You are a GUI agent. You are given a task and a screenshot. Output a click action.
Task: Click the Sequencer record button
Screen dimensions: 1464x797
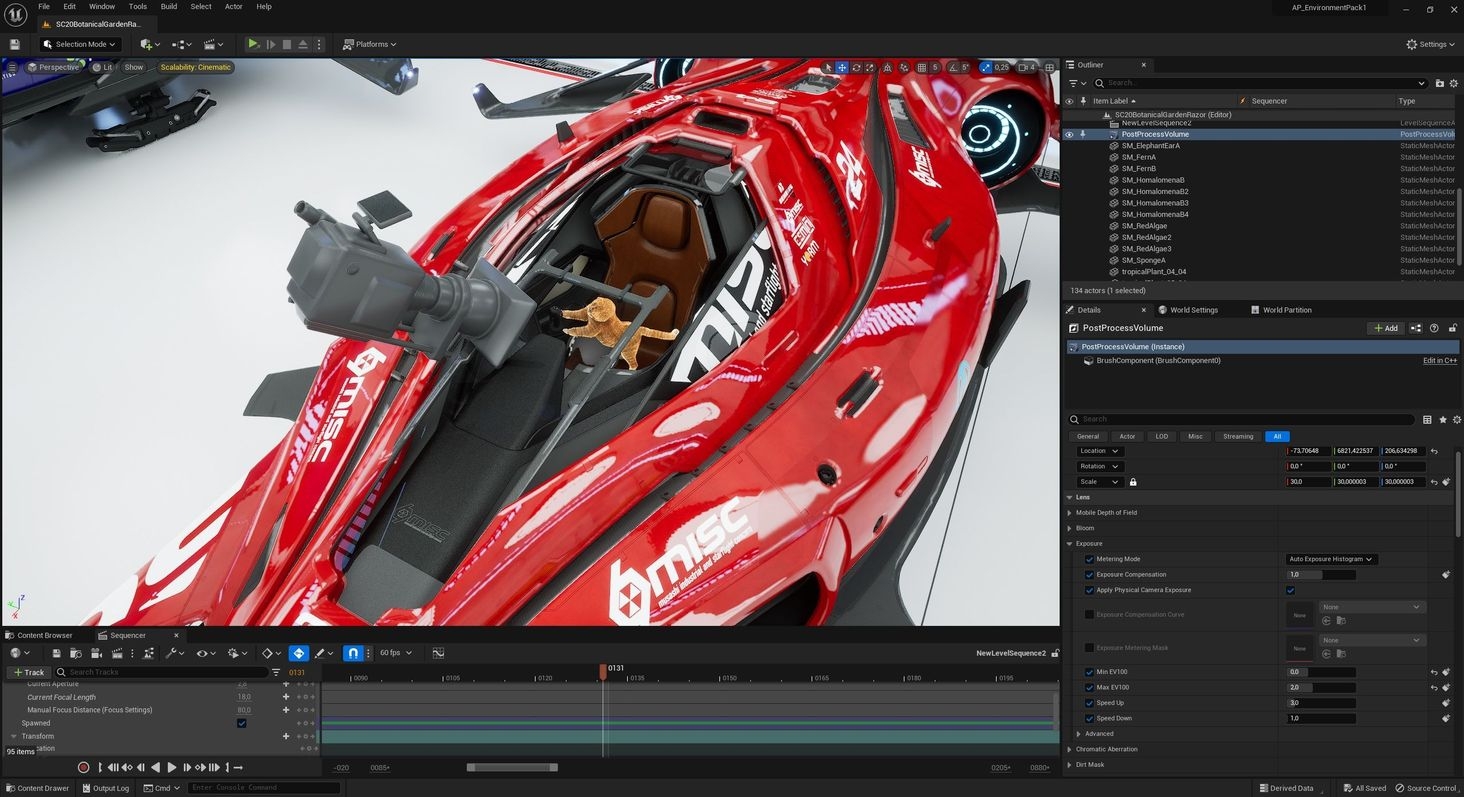[x=83, y=767]
